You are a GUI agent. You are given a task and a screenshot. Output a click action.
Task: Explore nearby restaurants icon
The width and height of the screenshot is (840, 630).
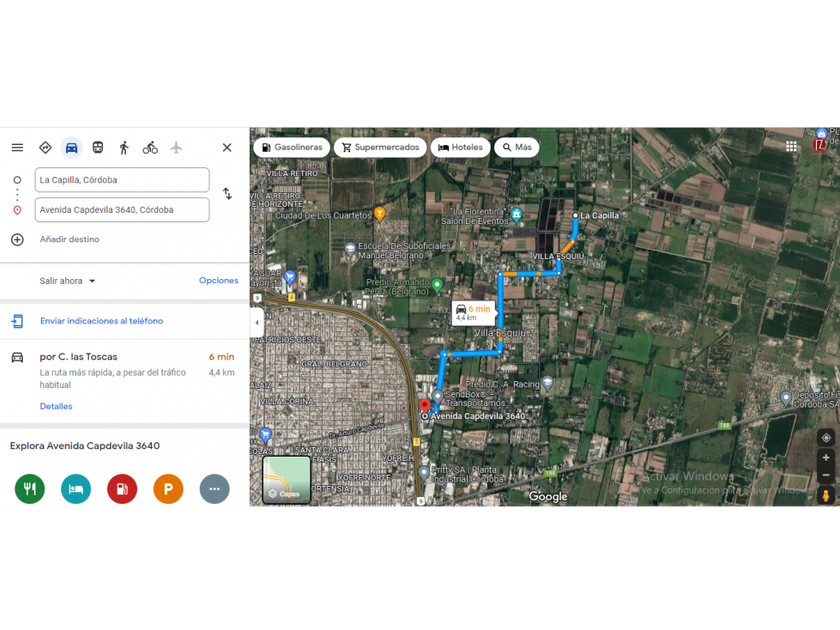coord(30,489)
